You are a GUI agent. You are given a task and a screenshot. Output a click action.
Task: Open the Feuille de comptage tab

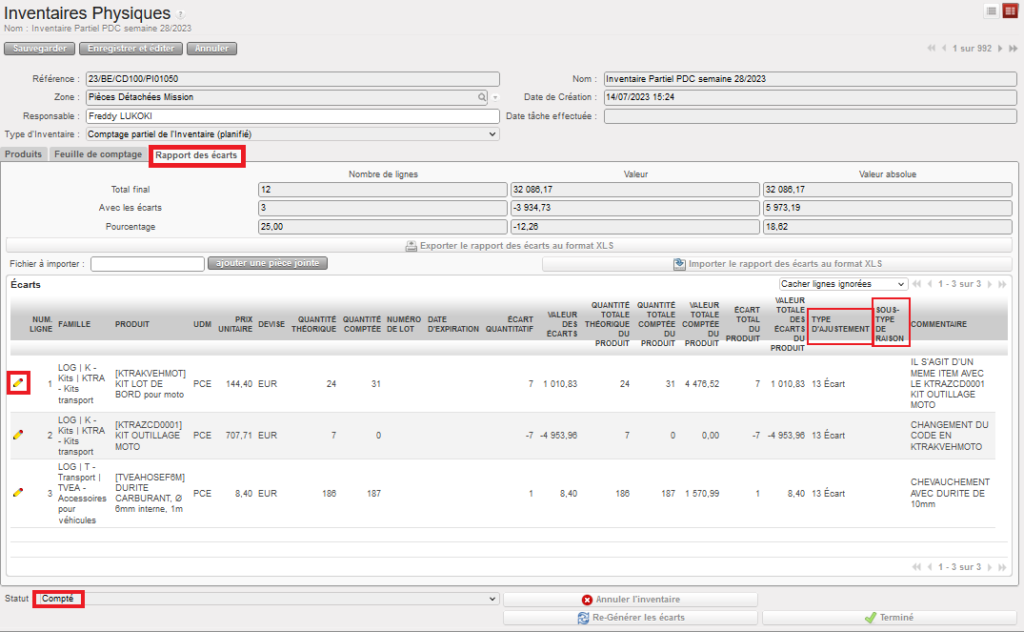(x=98, y=154)
